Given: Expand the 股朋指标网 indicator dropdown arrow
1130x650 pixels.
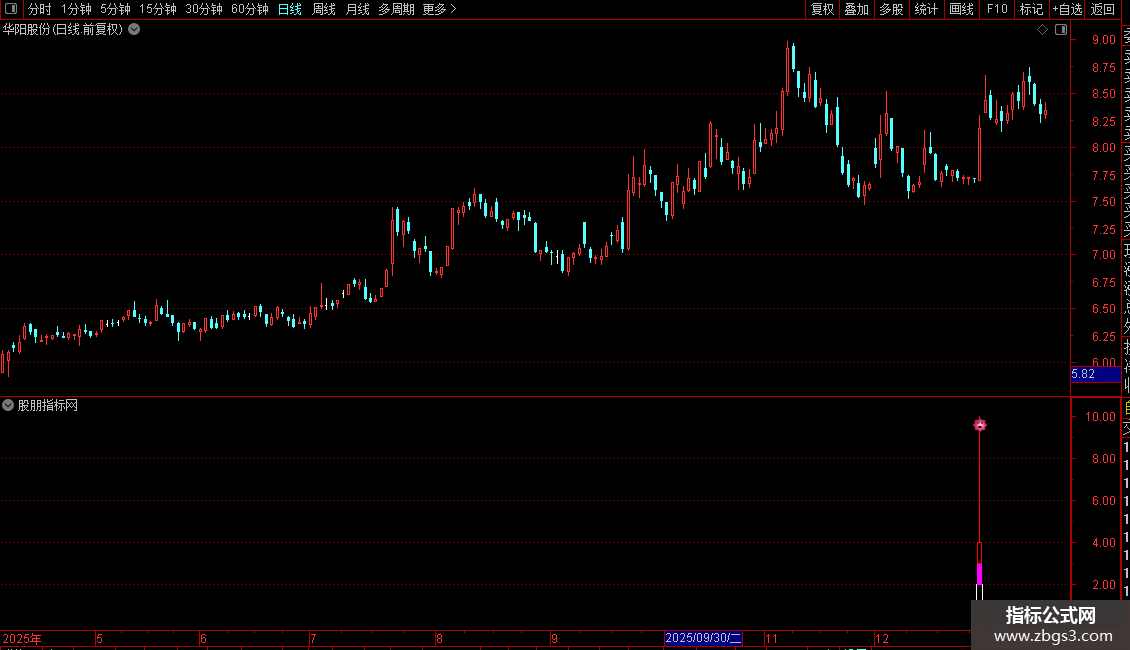Looking at the screenshot, I should (x=8, y=405).
